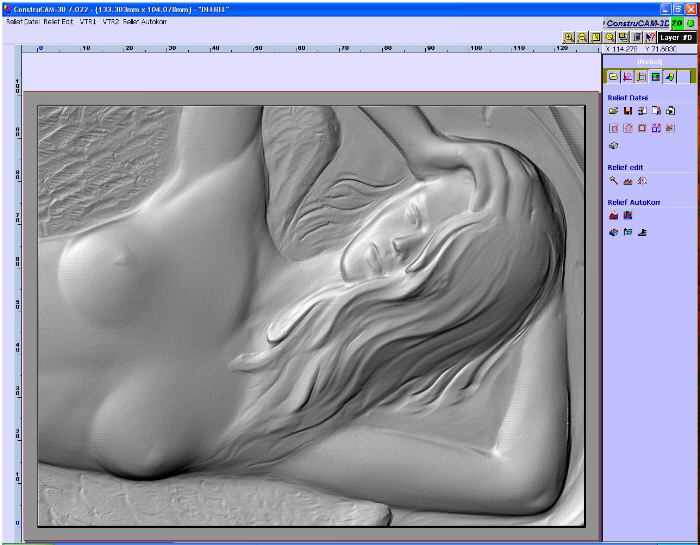Click the zoom in magnifier icon
Screen dimensions: 700x545
tap(568, 37)
